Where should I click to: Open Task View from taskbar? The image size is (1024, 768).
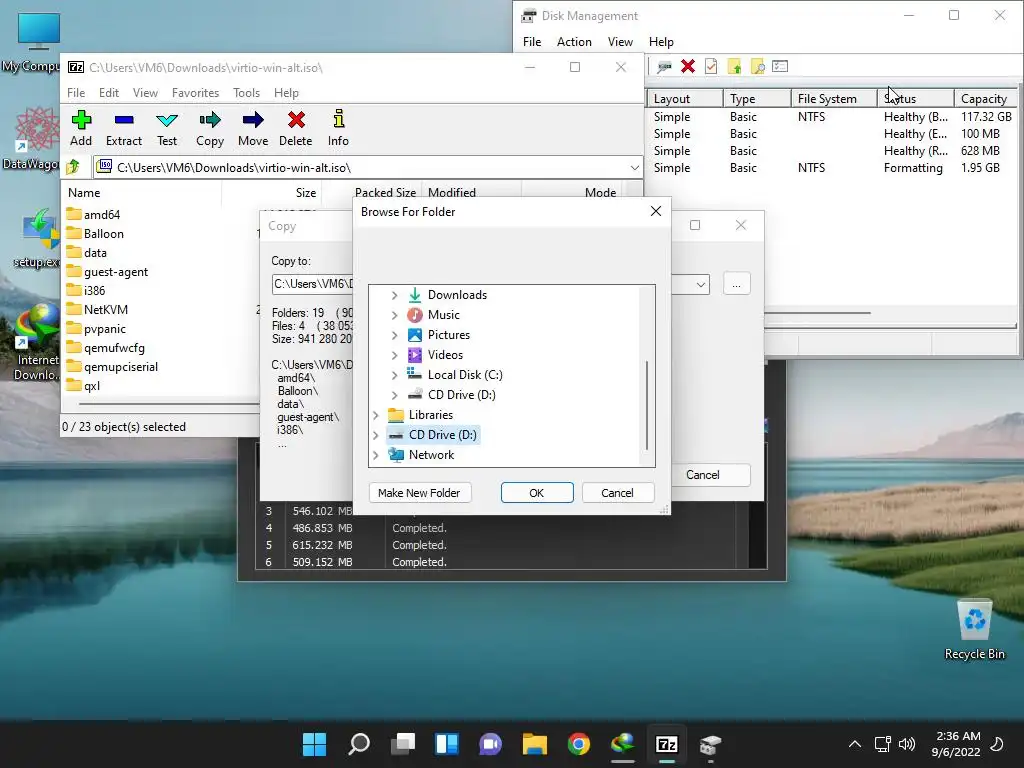(x=403, y=744)
